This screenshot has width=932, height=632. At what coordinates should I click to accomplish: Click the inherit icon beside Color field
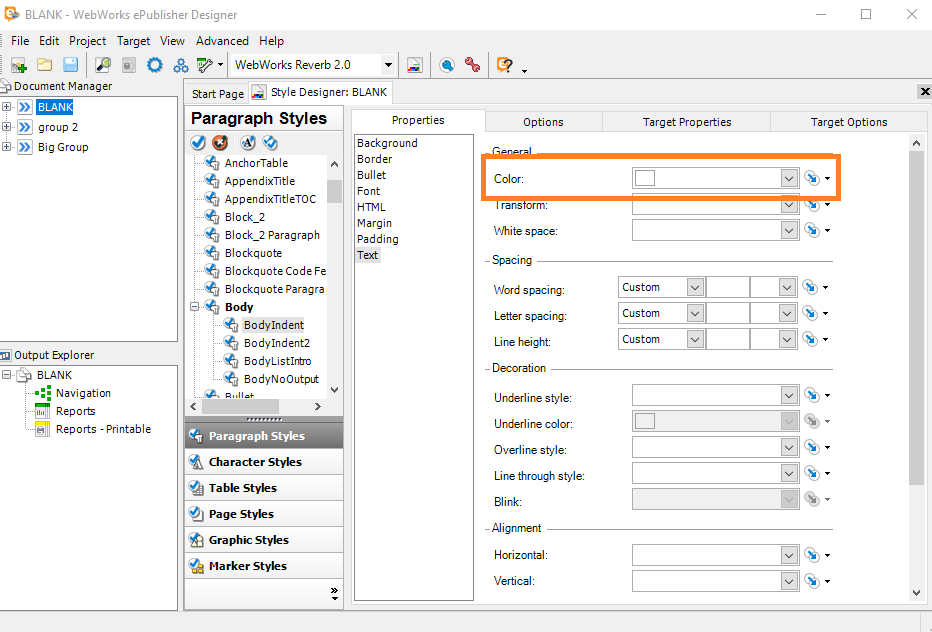pyautogui.click(x=812, y=179)
